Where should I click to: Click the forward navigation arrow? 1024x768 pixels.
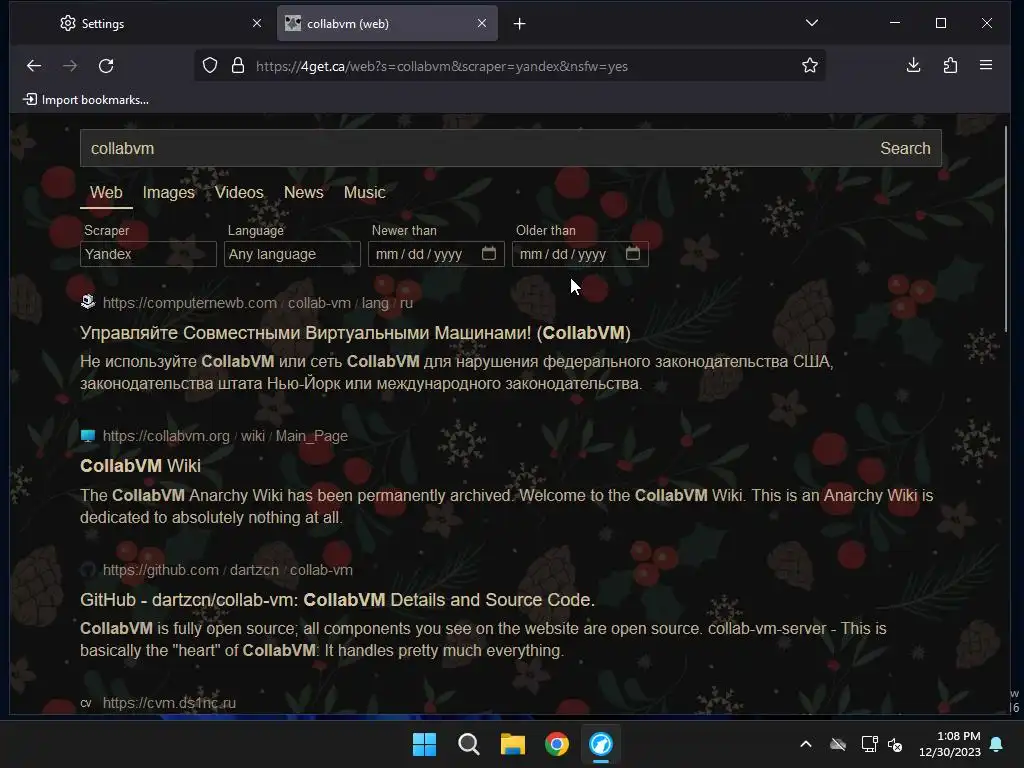pyautogui.click(x=70, y=66)
